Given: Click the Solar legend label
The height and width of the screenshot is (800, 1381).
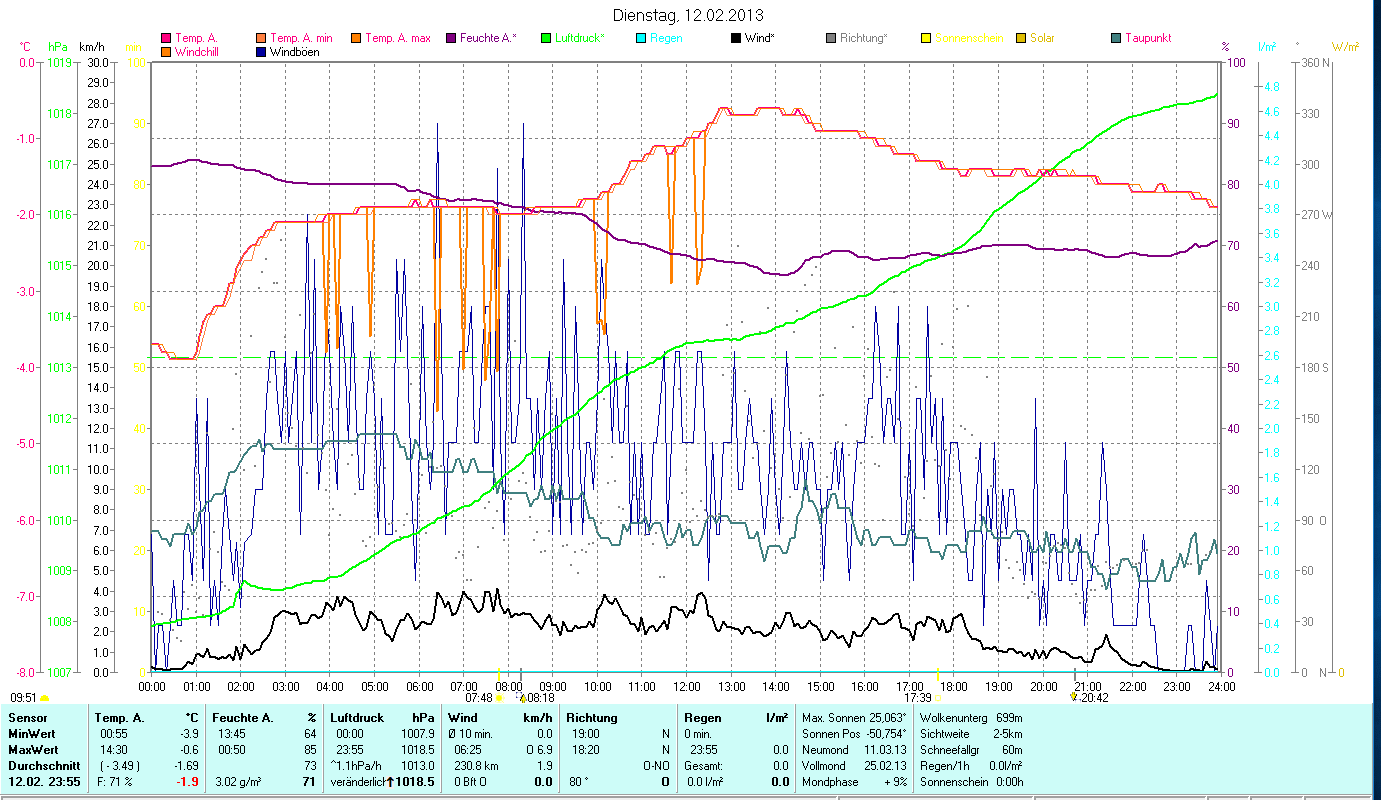Looking at the screenshot, I should (x=1042, y=39).
